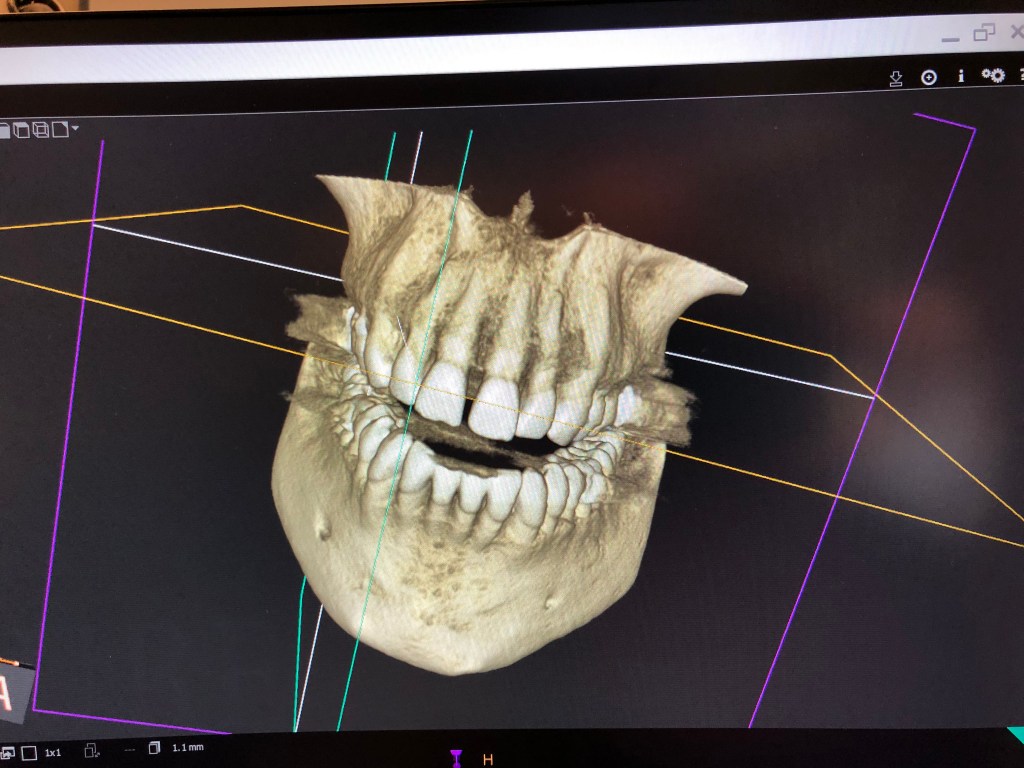Open the info panel via 'i' icon
This screenshot has width=1024, height=768.
pos(961,76)
